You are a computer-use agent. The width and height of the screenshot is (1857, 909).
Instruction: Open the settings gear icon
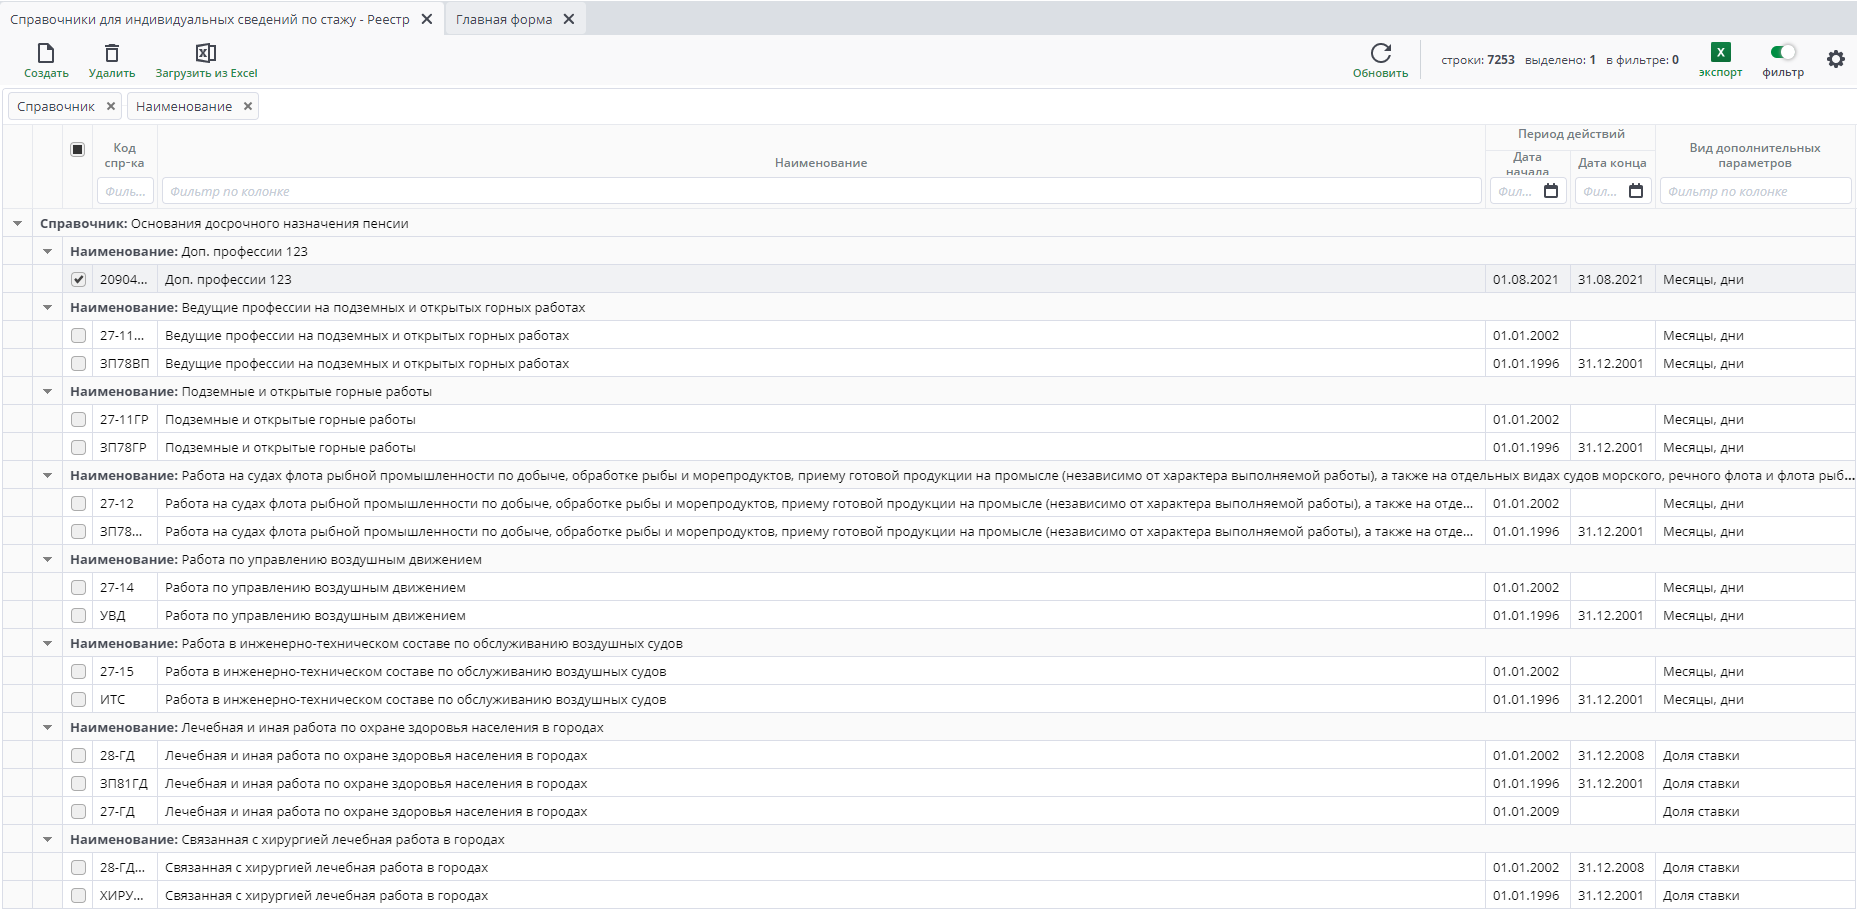[1835, 59]
